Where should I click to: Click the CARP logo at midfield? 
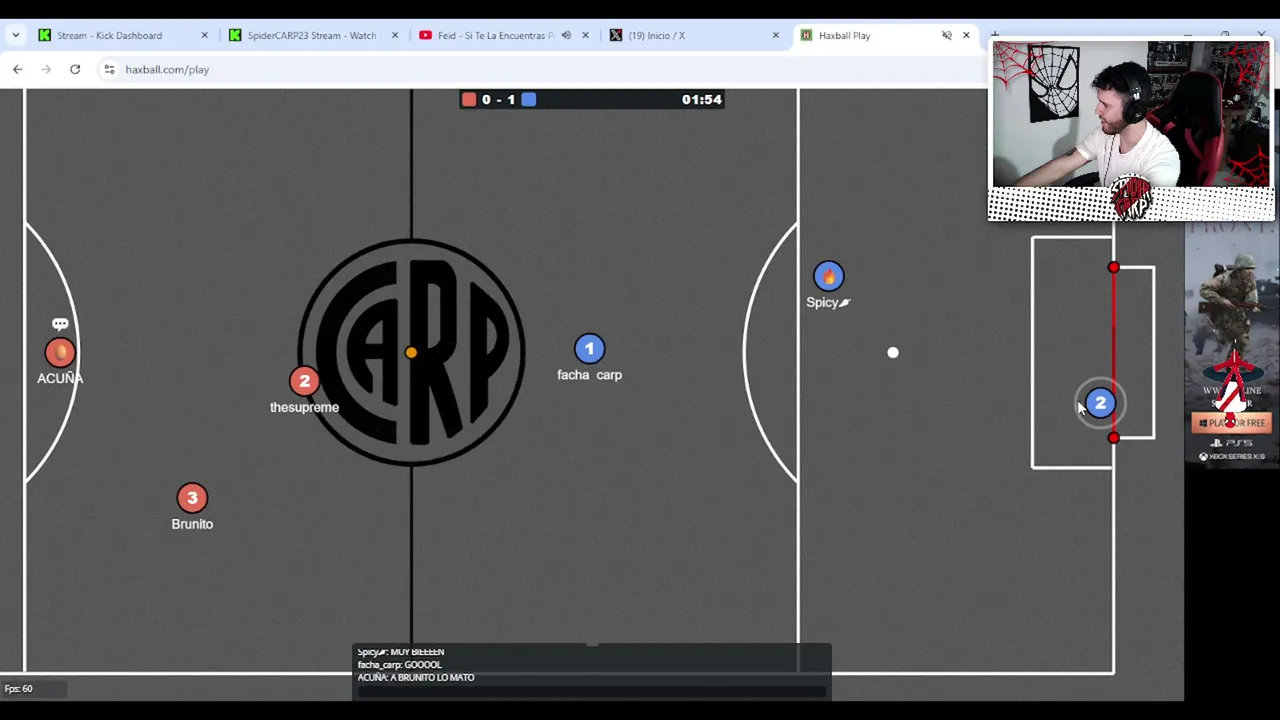click(x=411, y=352)
